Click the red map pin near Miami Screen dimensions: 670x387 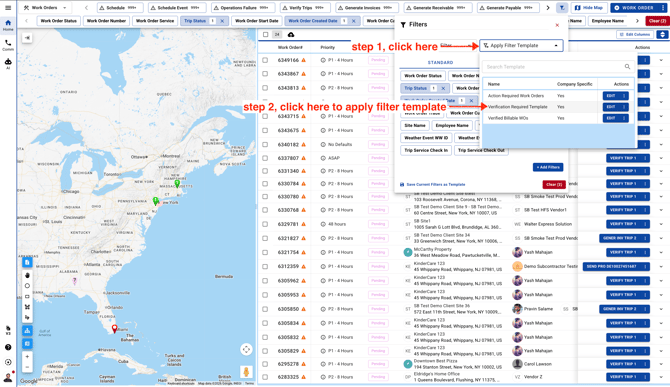coord(115,328)
